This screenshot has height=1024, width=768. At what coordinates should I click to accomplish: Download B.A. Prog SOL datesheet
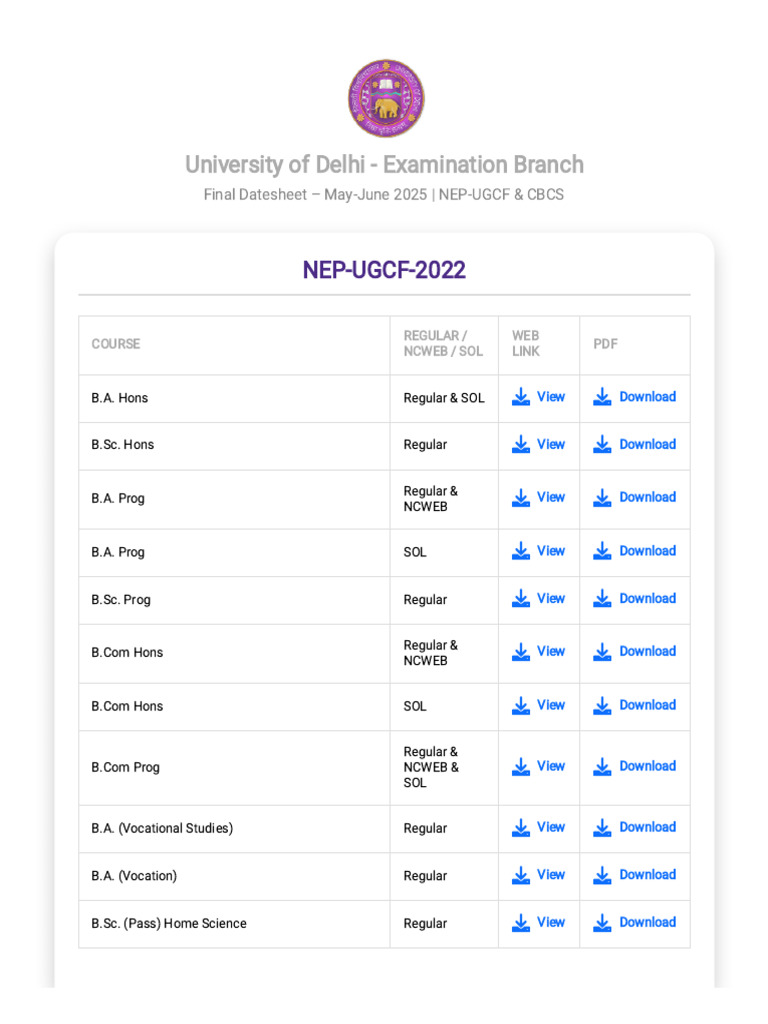click(647, 552)
